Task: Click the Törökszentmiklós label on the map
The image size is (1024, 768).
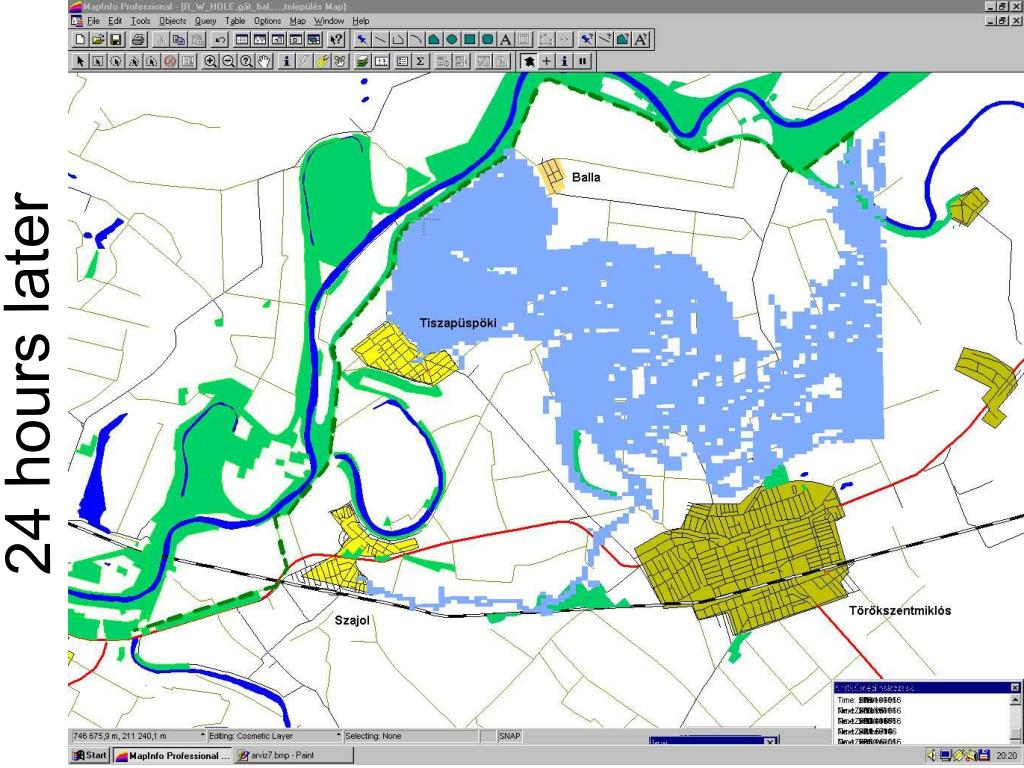Action: 900,611
